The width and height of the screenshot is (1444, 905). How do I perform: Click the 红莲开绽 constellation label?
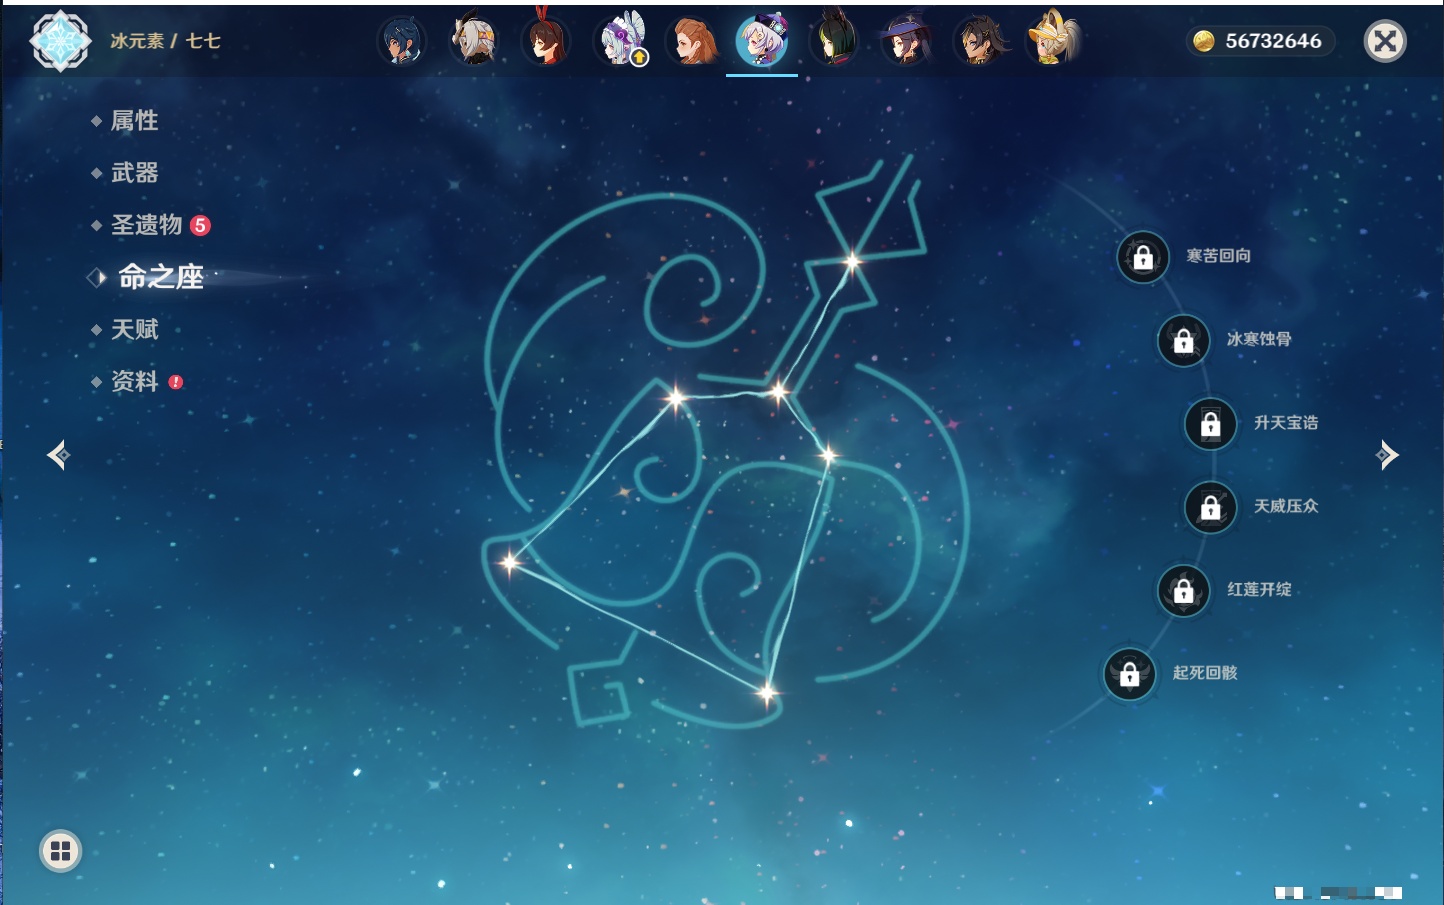pyautogui.click(x=1259, y=589)
